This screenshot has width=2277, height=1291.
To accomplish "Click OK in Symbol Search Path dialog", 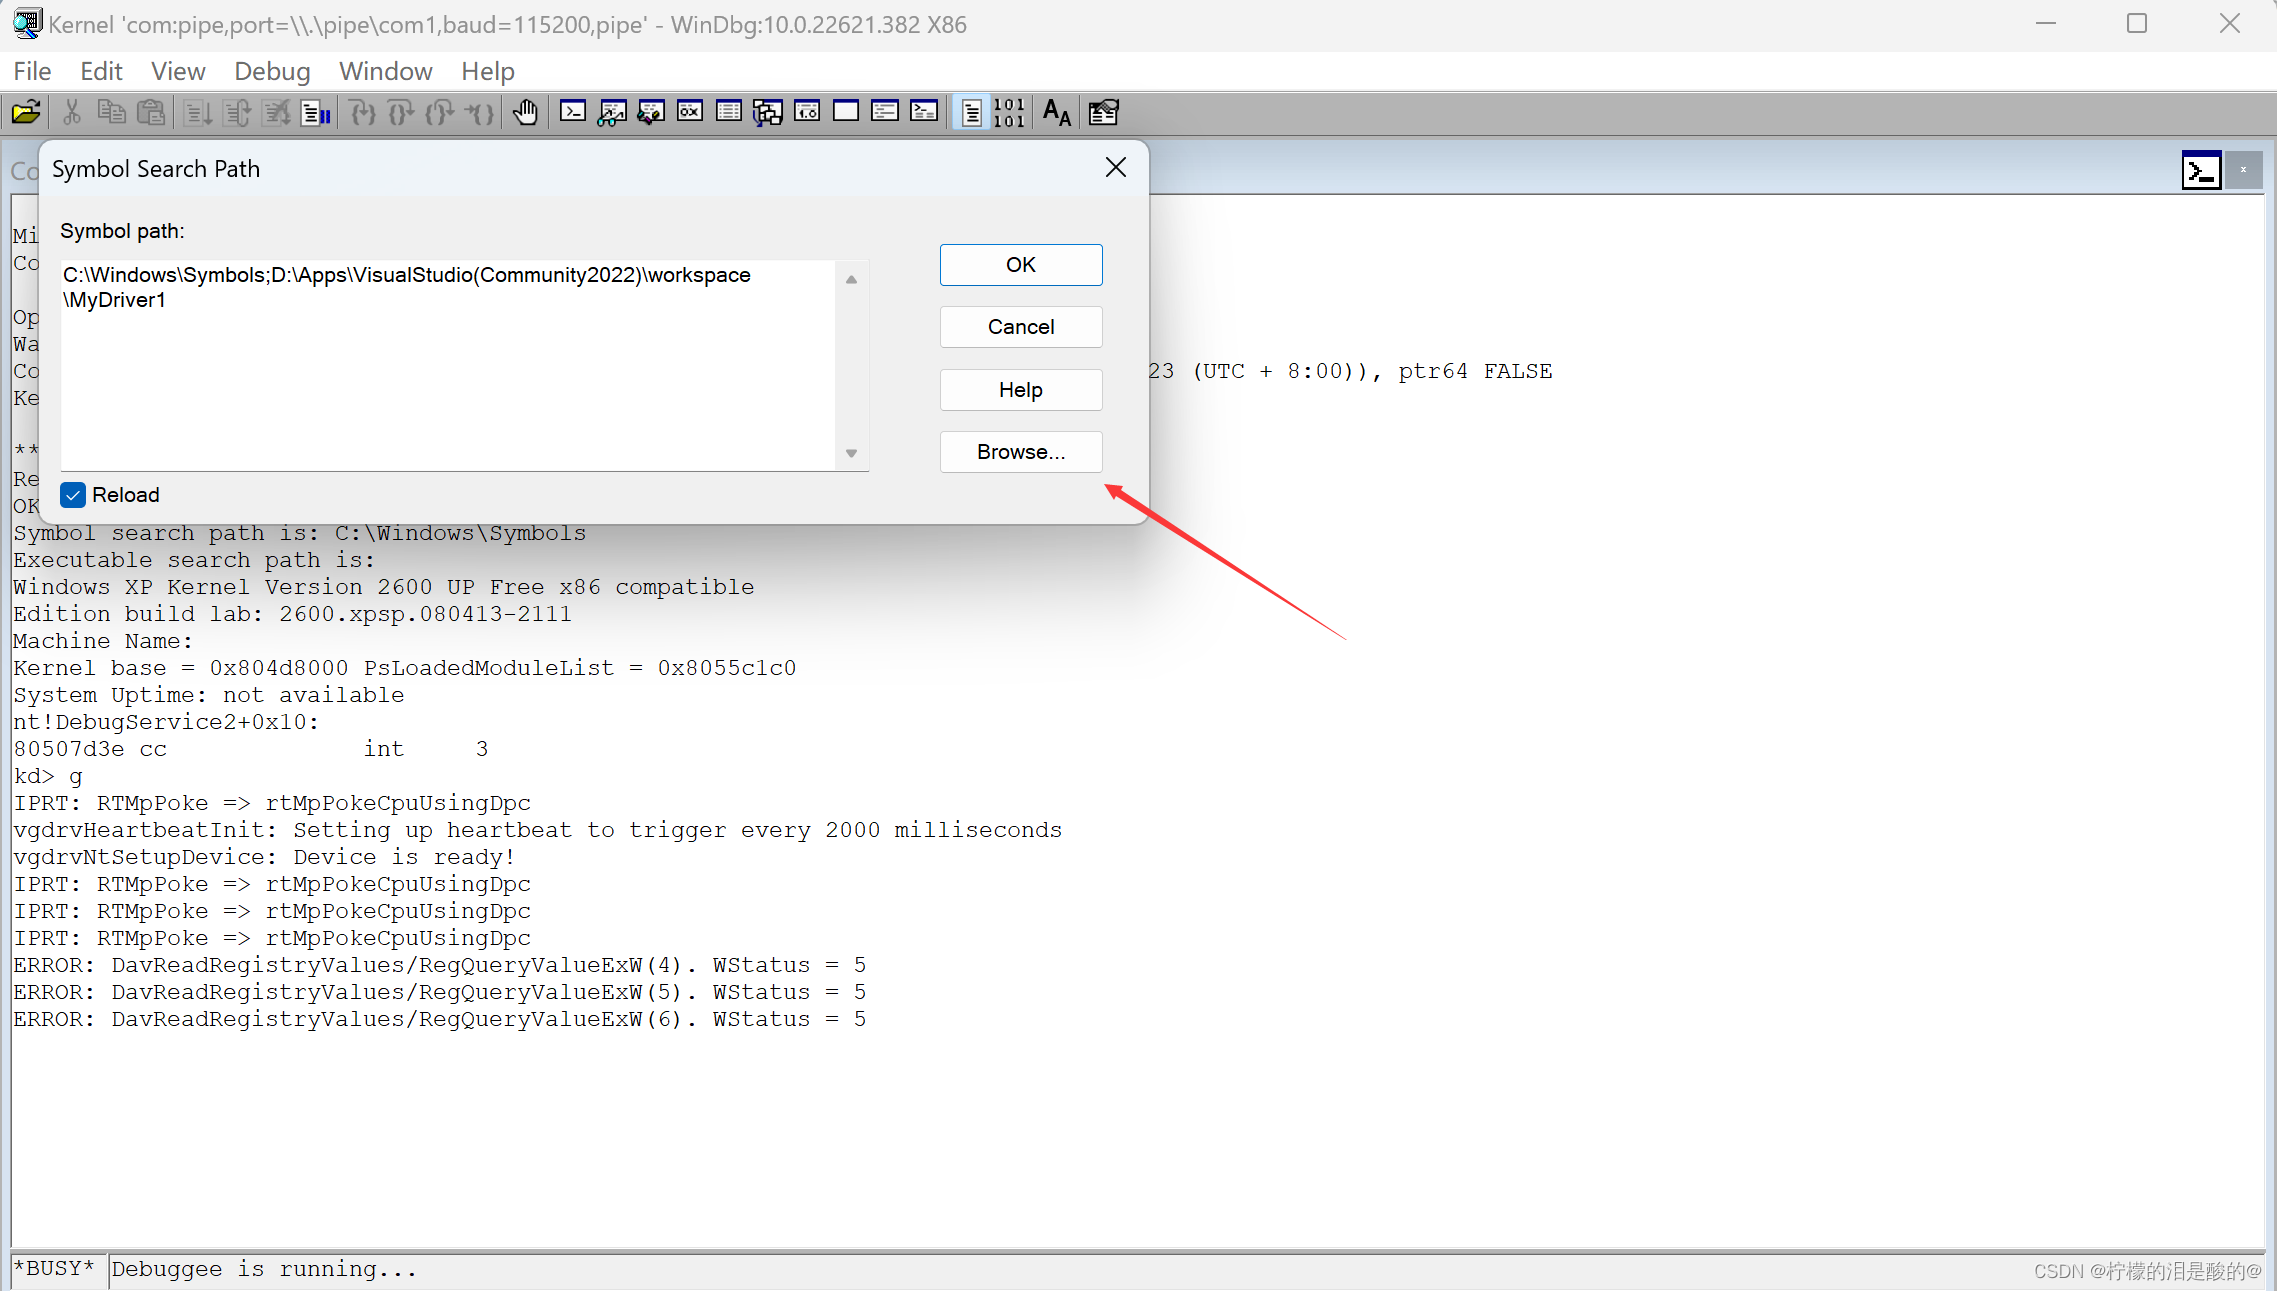I will pyautogui.click(x=1021, y=265).
